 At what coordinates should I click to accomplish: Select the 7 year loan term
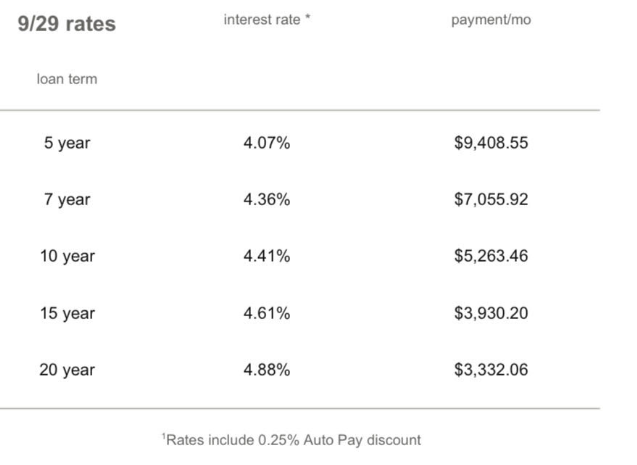click(67, 200)
